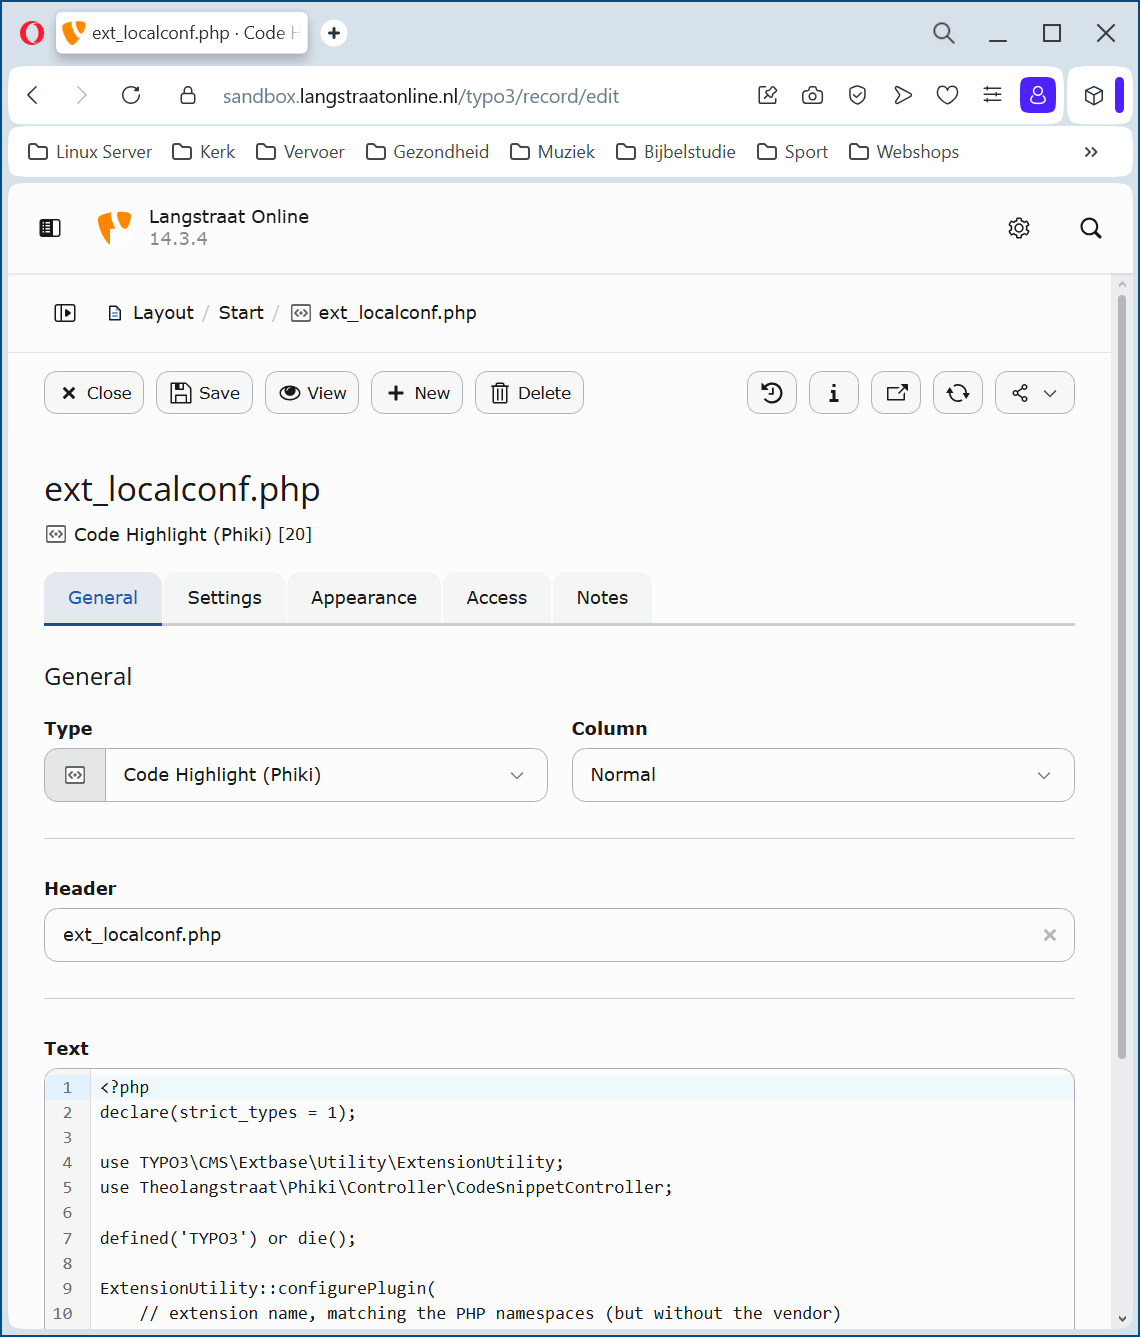Open the Opera menu logo
Viewport: 1140px width, 1337px height.
[32, 33]
